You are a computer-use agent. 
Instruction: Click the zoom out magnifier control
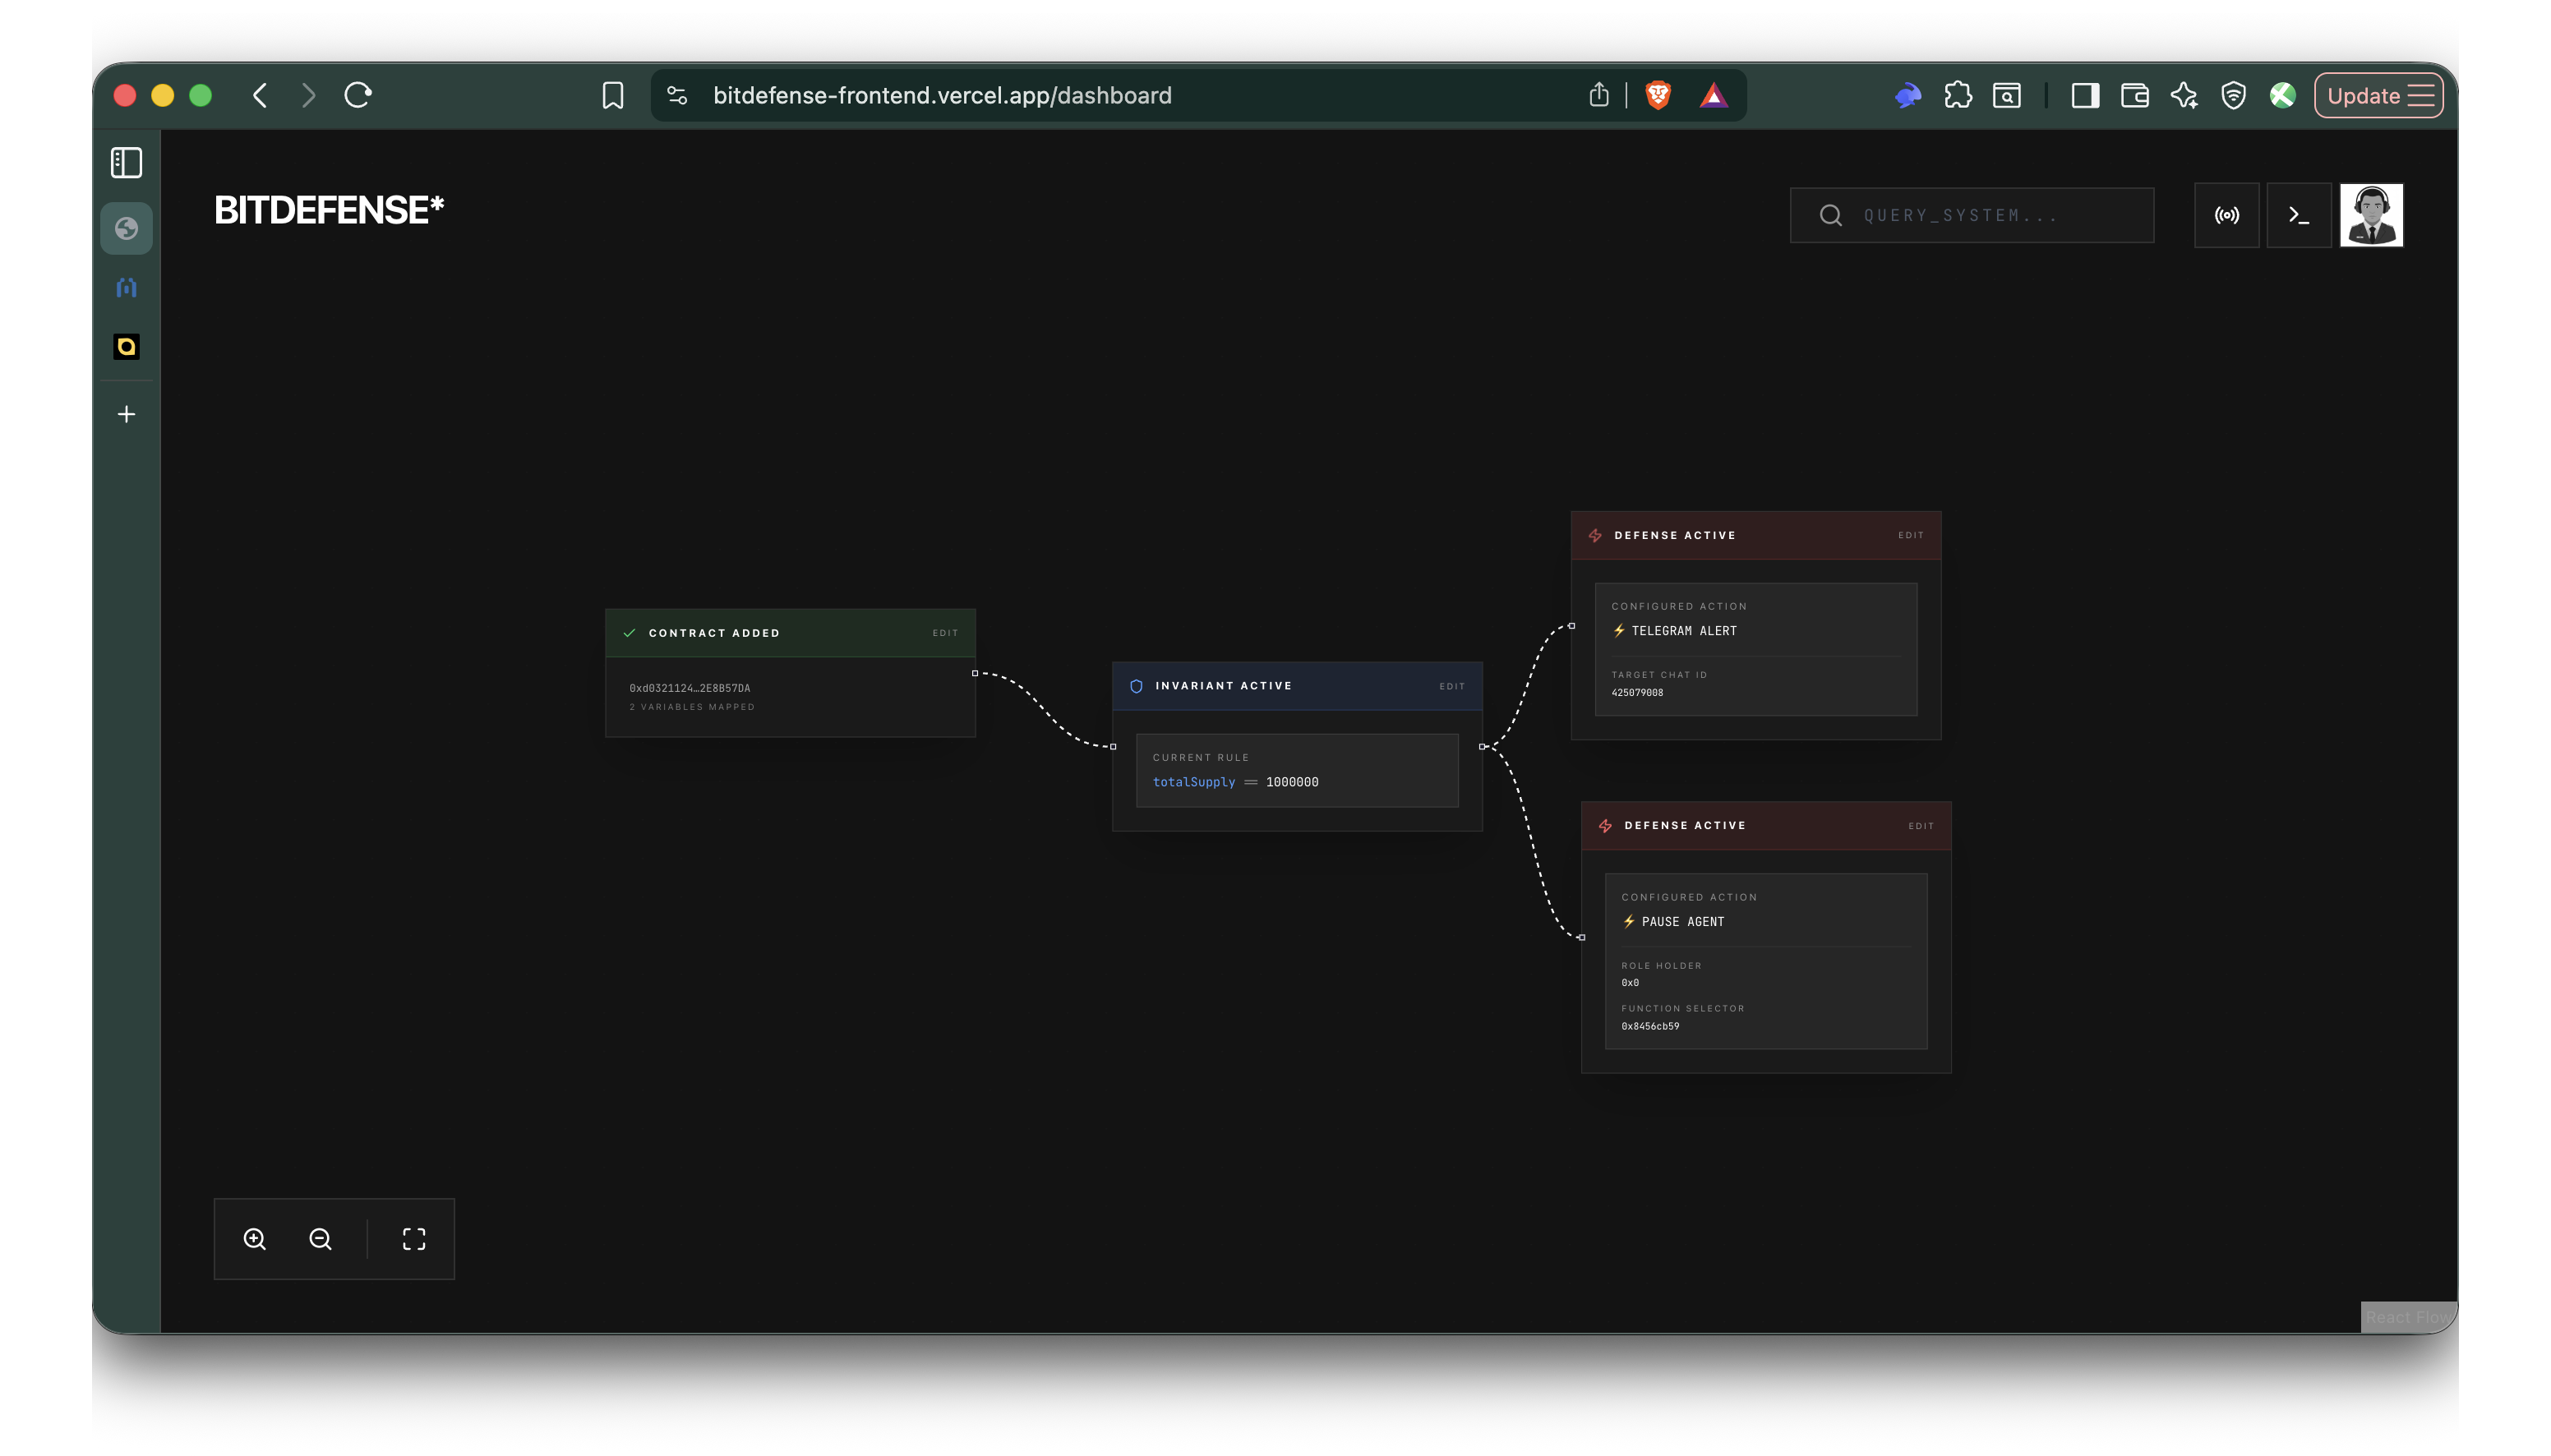[x=320, y=1239]
